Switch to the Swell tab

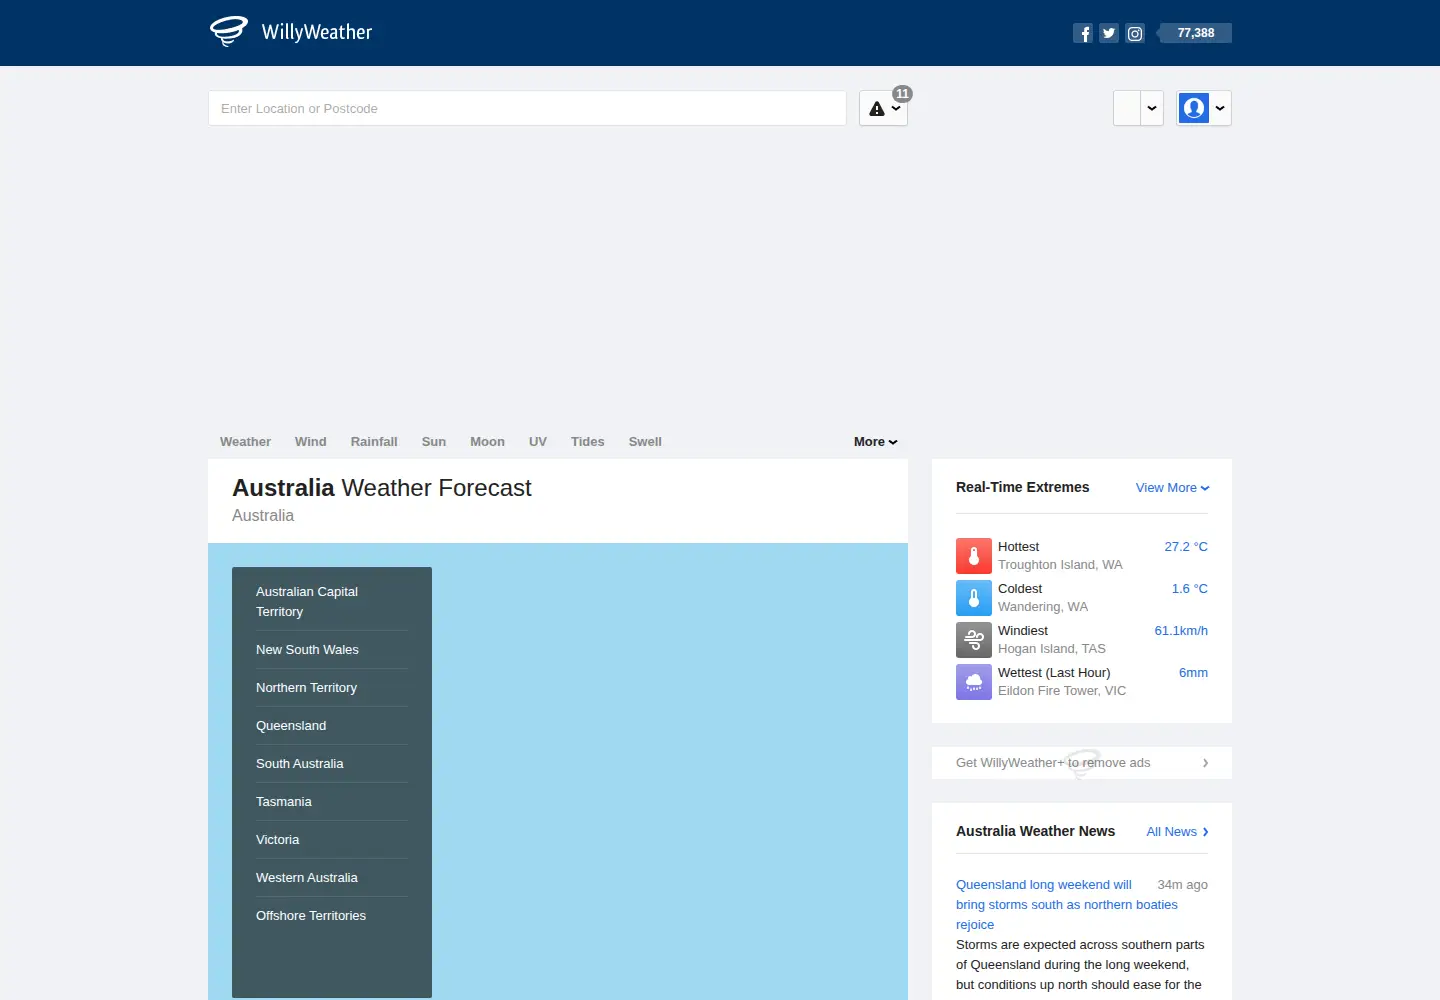pos(645,441)
